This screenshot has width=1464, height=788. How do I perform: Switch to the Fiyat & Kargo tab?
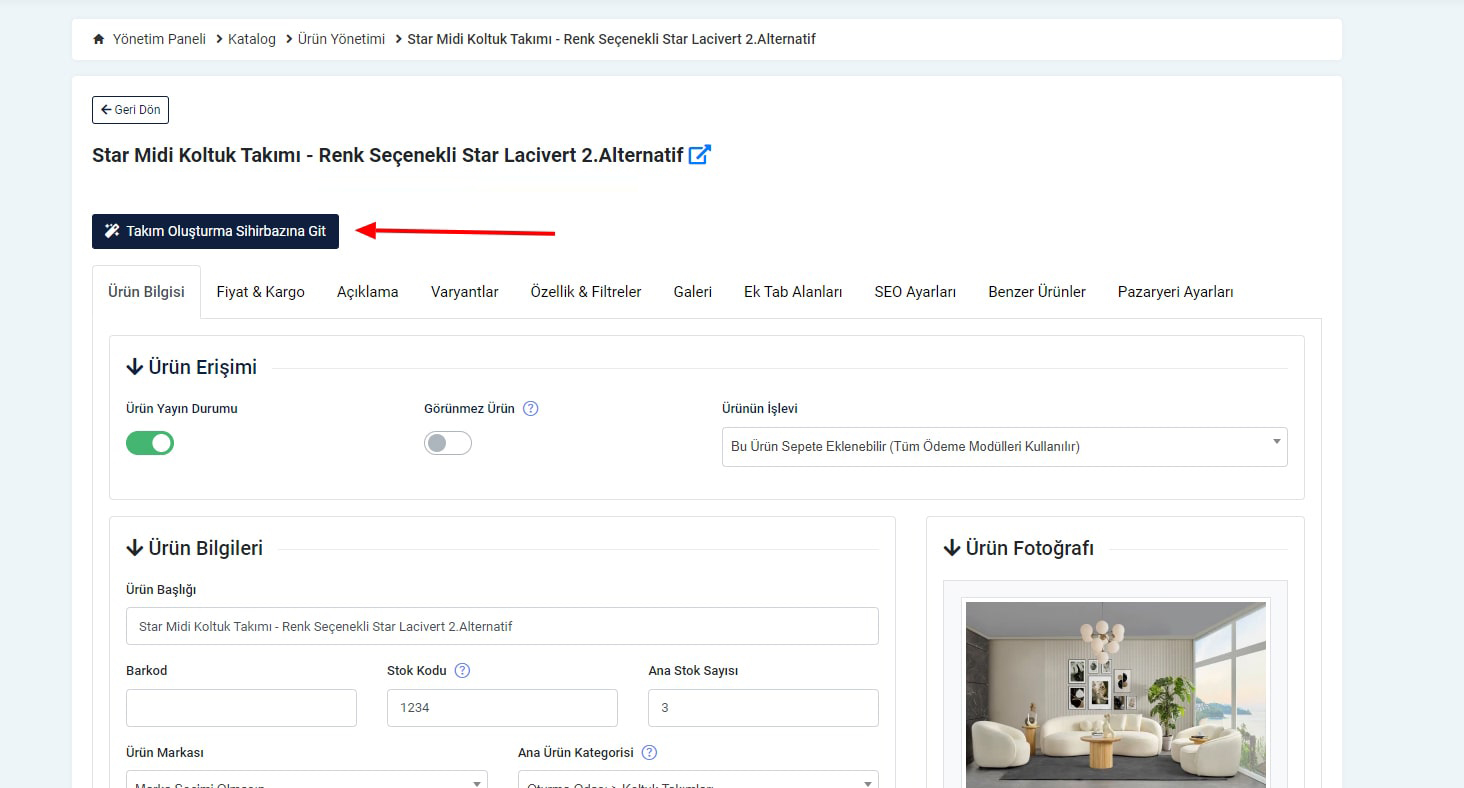(x=260, y=292)
